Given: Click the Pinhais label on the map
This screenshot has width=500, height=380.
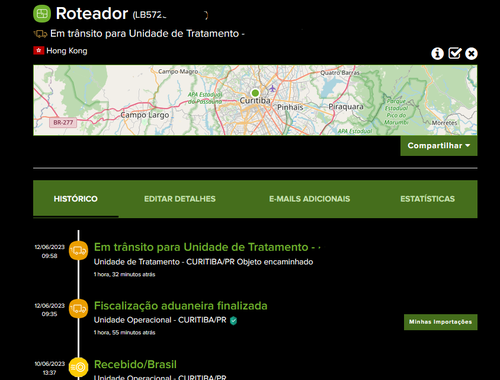Looking at the screenshot, I should point(290,107).
